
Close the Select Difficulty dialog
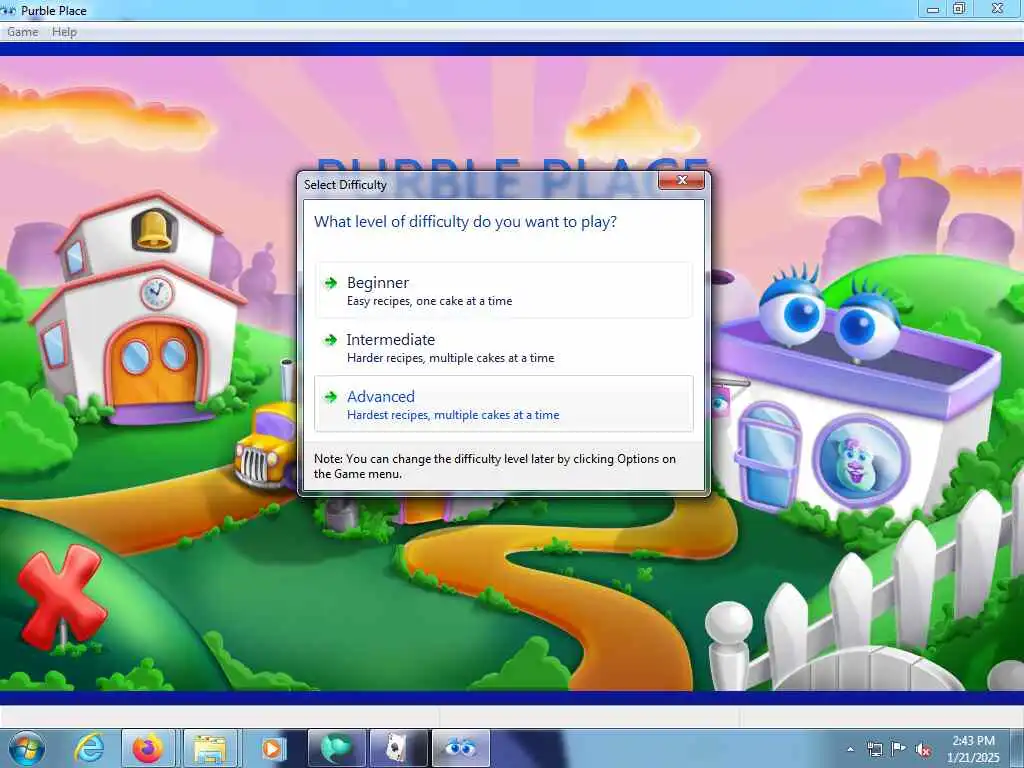point(681,180)
